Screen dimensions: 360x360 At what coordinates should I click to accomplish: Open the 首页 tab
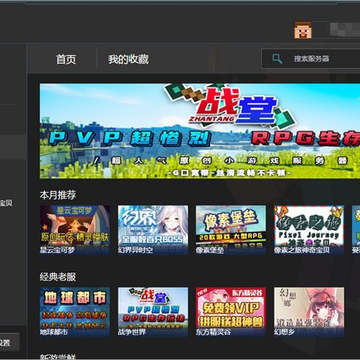66,59
